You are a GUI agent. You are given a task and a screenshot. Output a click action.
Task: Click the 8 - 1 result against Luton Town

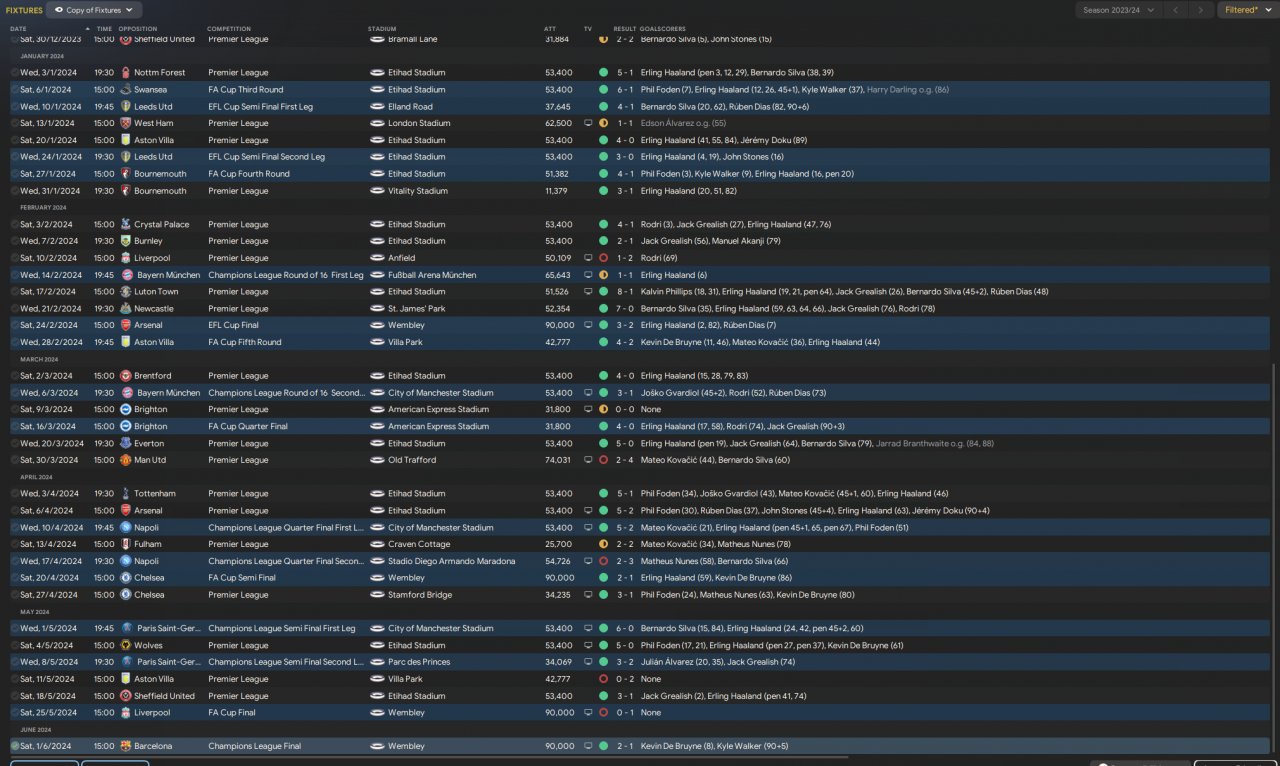625,292
